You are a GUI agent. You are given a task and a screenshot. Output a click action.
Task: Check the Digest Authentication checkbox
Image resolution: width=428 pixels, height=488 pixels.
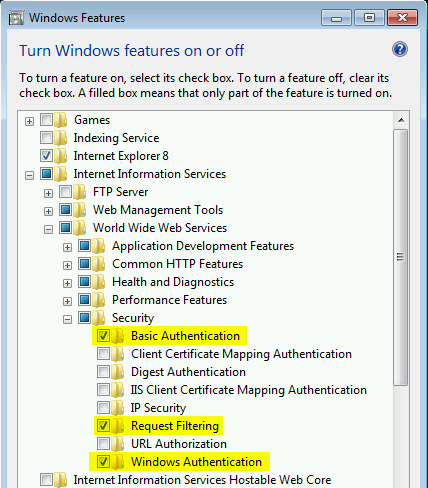pyautogui.click(x=103, y=371)
